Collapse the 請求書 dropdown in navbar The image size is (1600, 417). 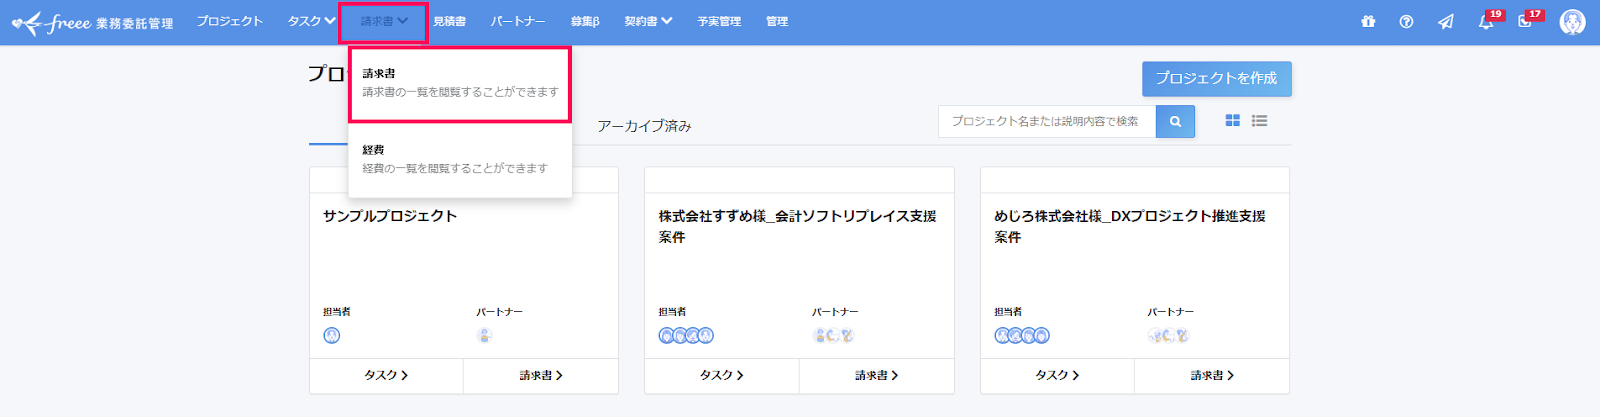384,21
